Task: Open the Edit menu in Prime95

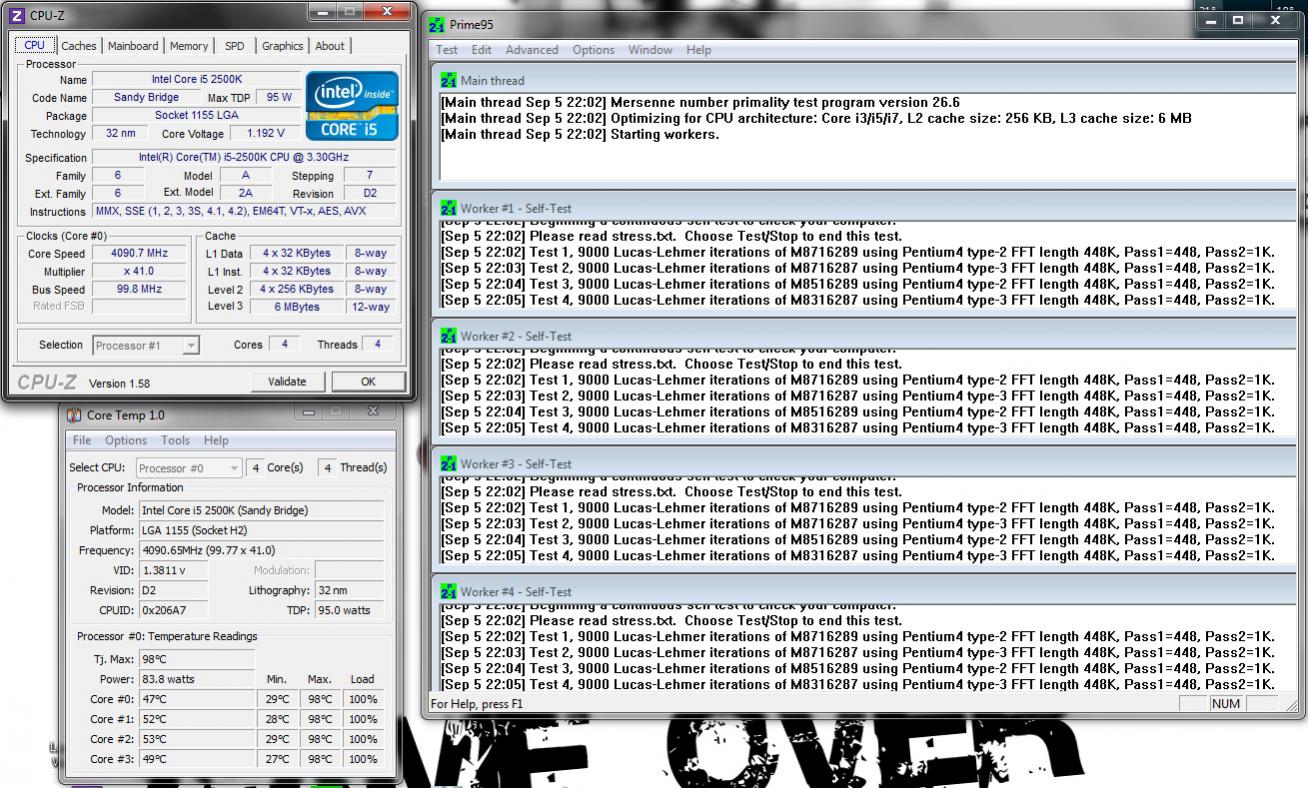Action: 482,50
